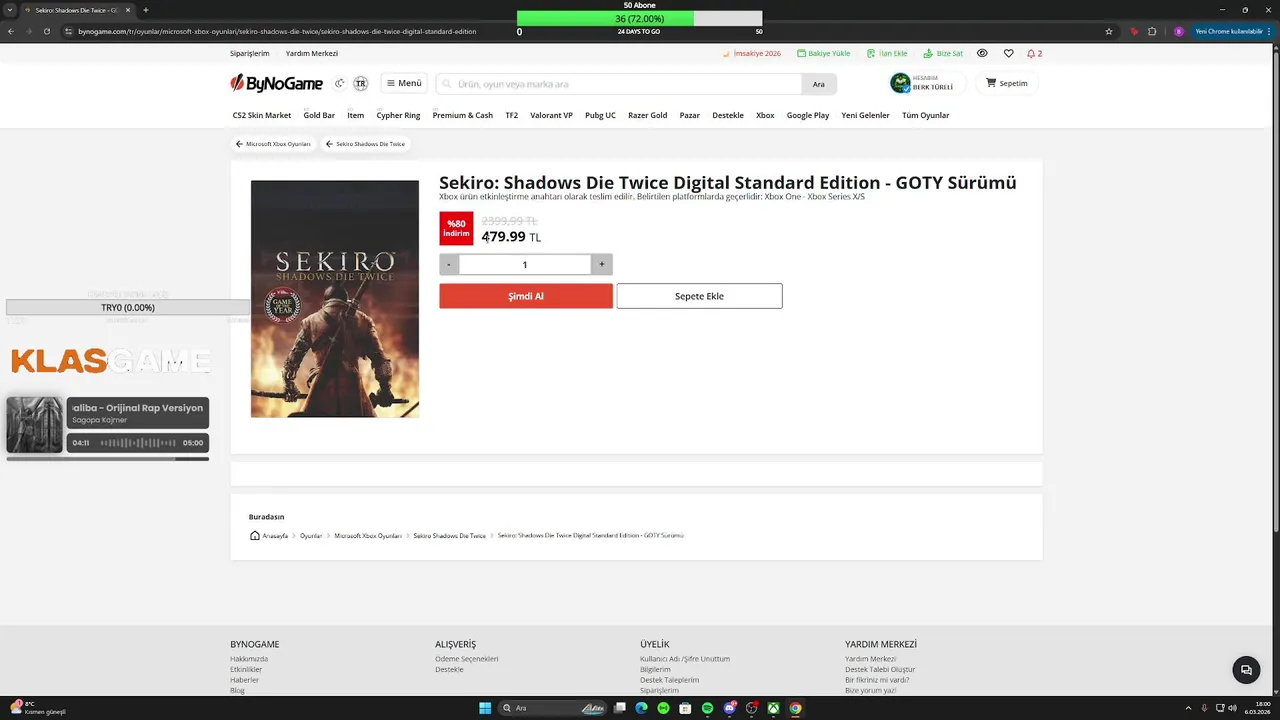The height and width of the screenshot is (720, 1280).
Task: Open Hakkımızda footer link
Action: coord(249,659)
